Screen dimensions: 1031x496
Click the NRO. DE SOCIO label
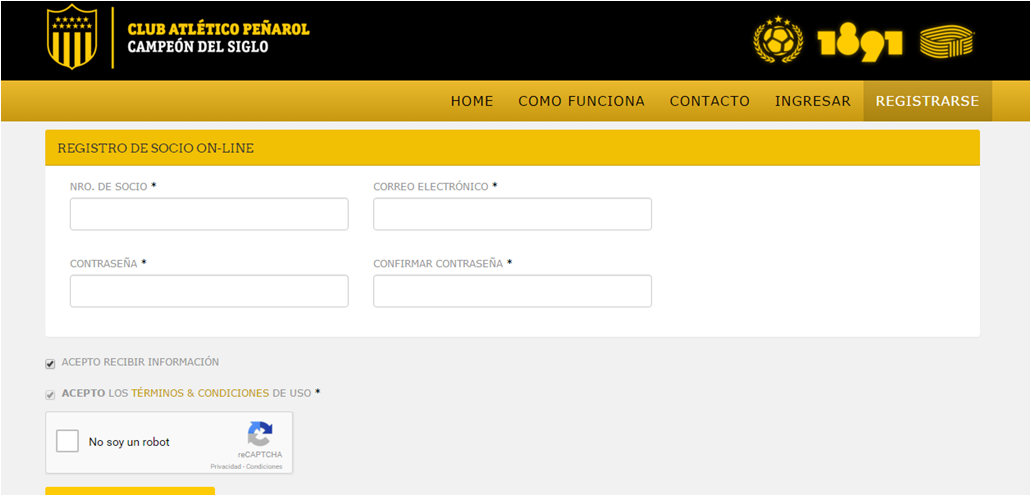108,187
